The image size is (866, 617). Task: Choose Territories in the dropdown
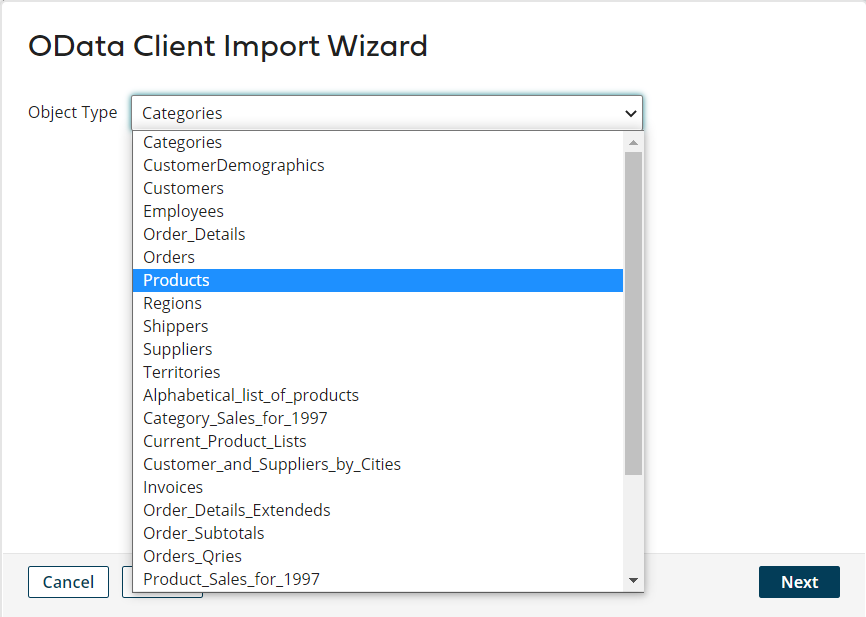point(182,372)
